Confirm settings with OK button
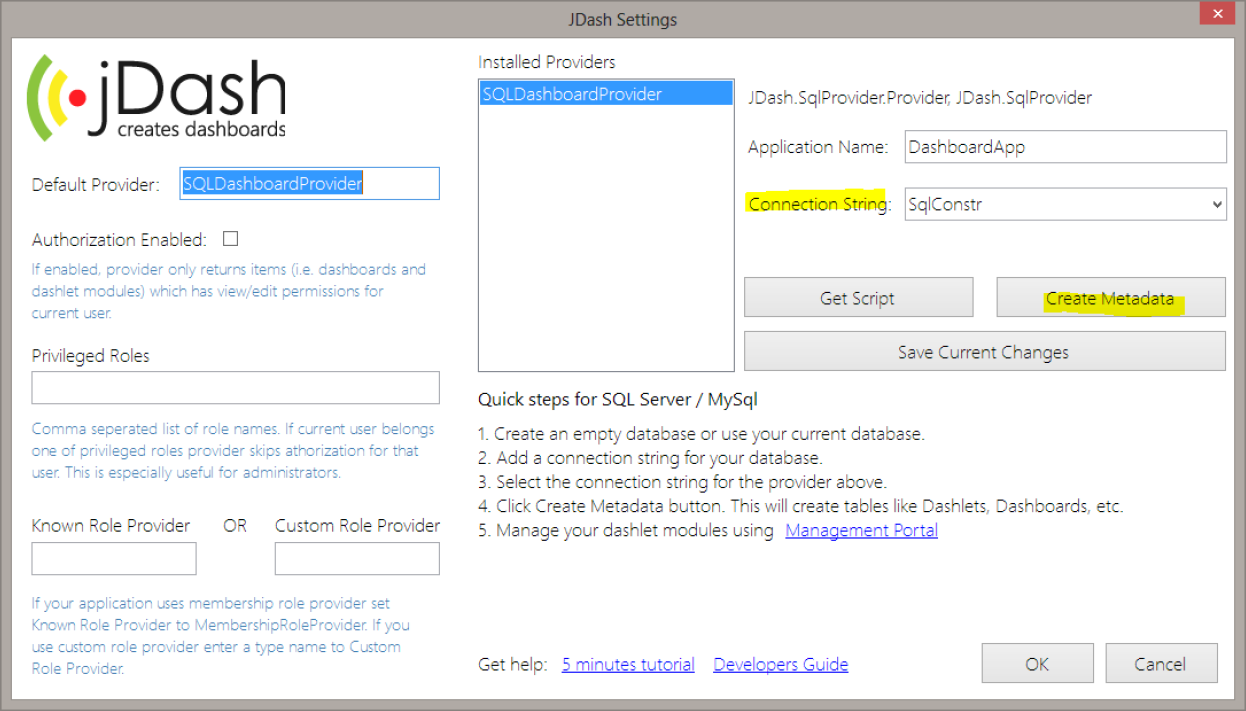Image resolution: width=1246 pixels, height=711 pixels. pyautogui.click(x=1037, y=664)
